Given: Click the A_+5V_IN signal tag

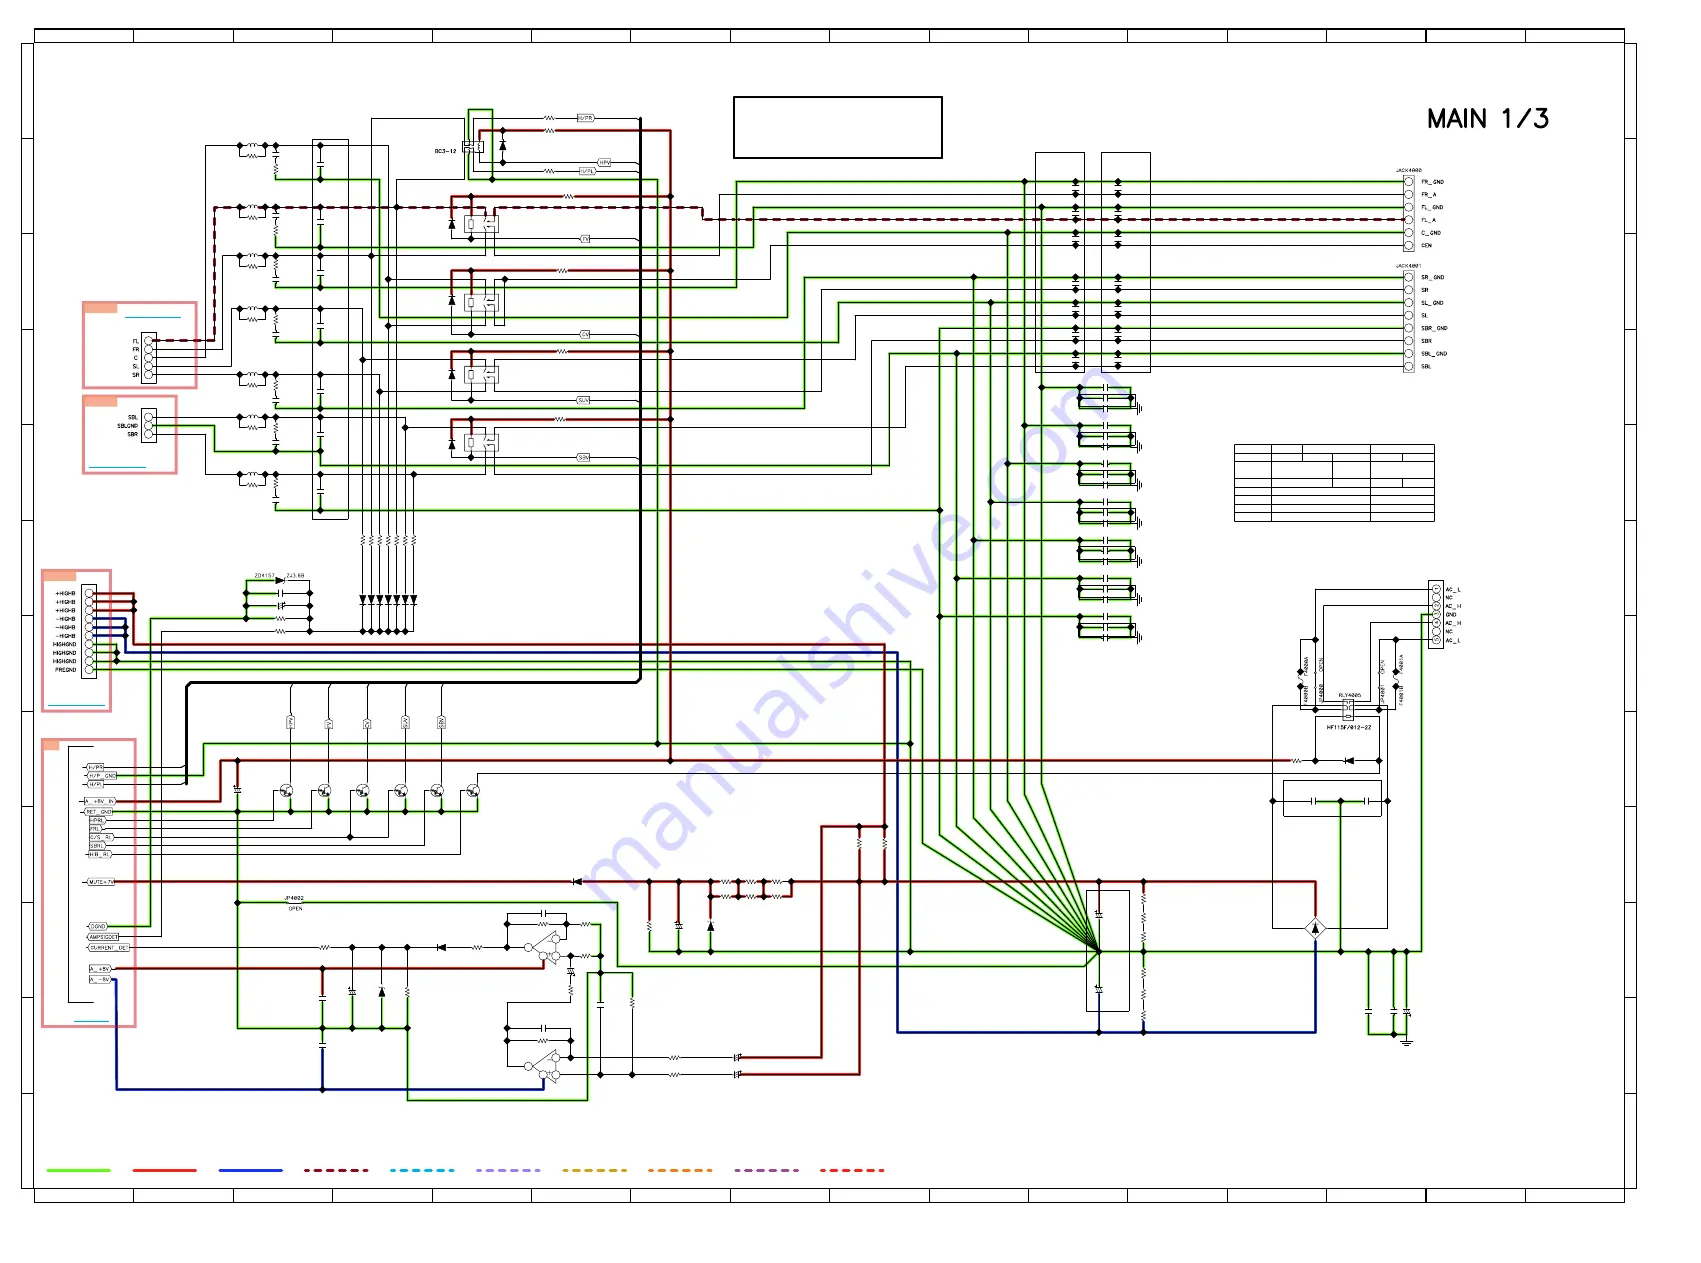Looking at the screenshot, I should click(99, 802).
